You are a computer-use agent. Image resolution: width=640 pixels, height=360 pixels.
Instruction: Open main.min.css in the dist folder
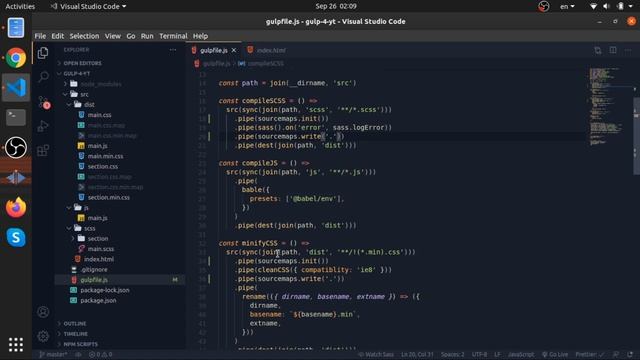[105, 156]
